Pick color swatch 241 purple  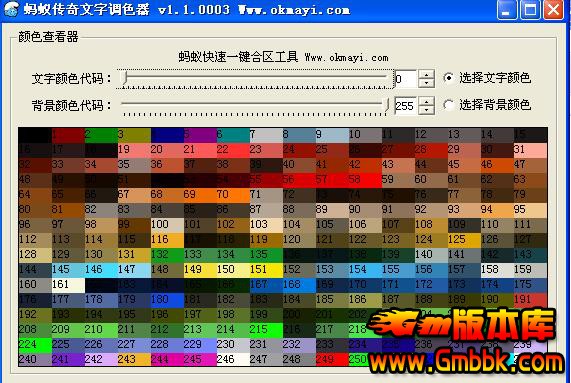click(x=68, y=359)
